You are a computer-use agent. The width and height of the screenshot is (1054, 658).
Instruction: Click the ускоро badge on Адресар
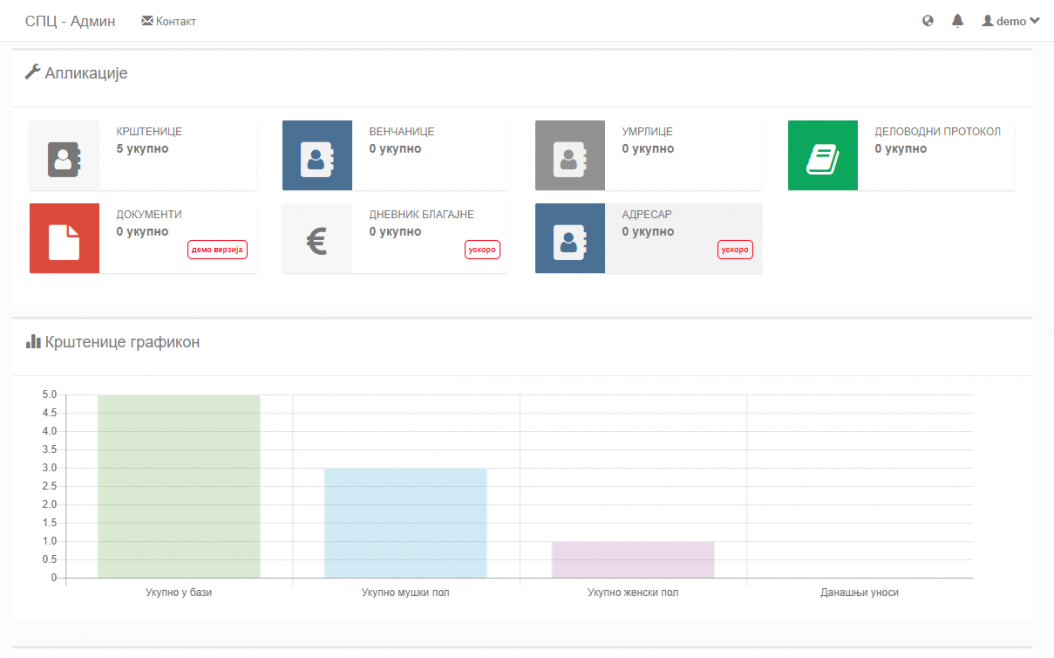735,249
